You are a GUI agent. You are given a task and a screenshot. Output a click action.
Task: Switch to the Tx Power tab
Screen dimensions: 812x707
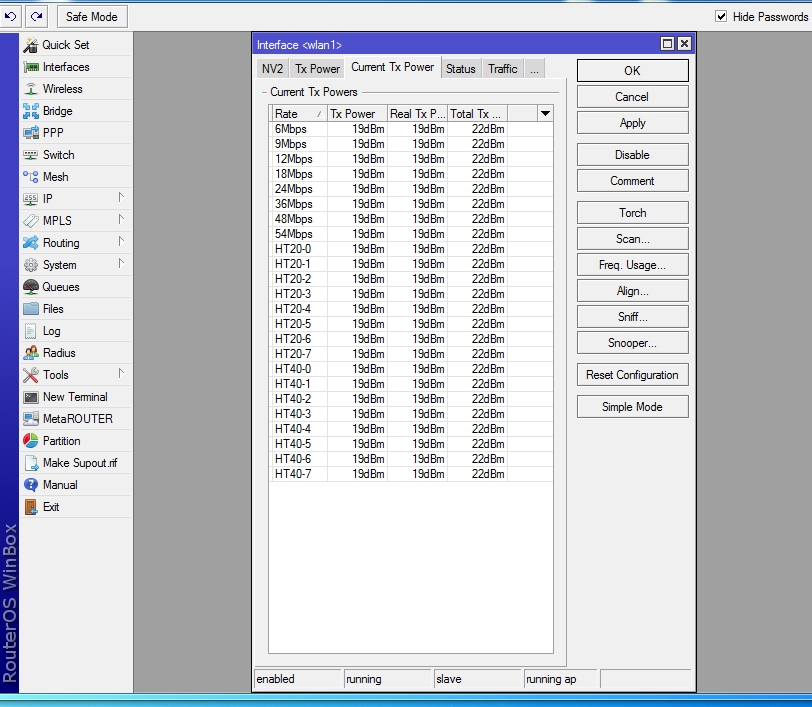(317, 69)
